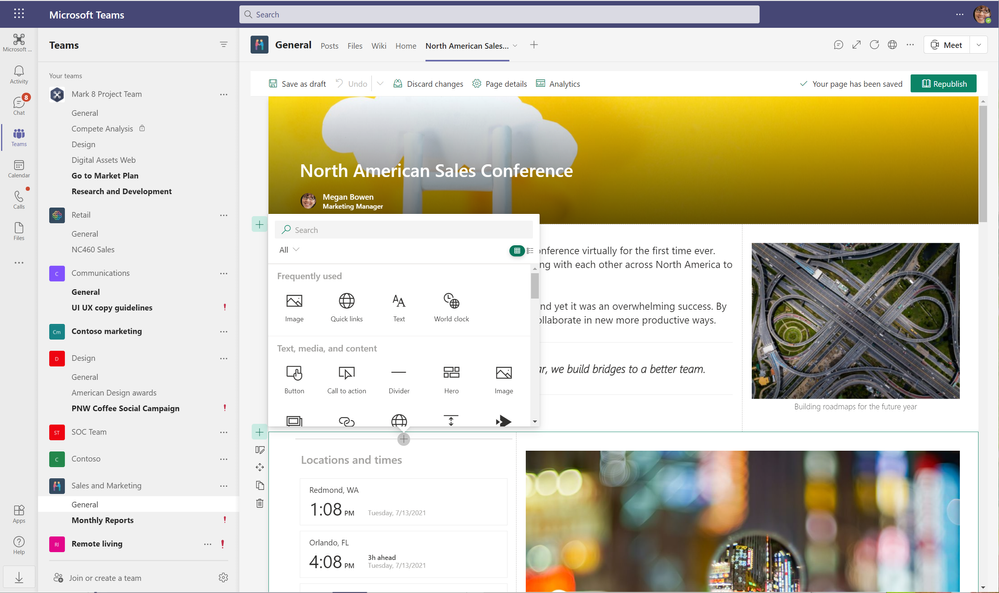Open the All category dropdown
This screenshot has height=593, width=999.
(289, 250)
